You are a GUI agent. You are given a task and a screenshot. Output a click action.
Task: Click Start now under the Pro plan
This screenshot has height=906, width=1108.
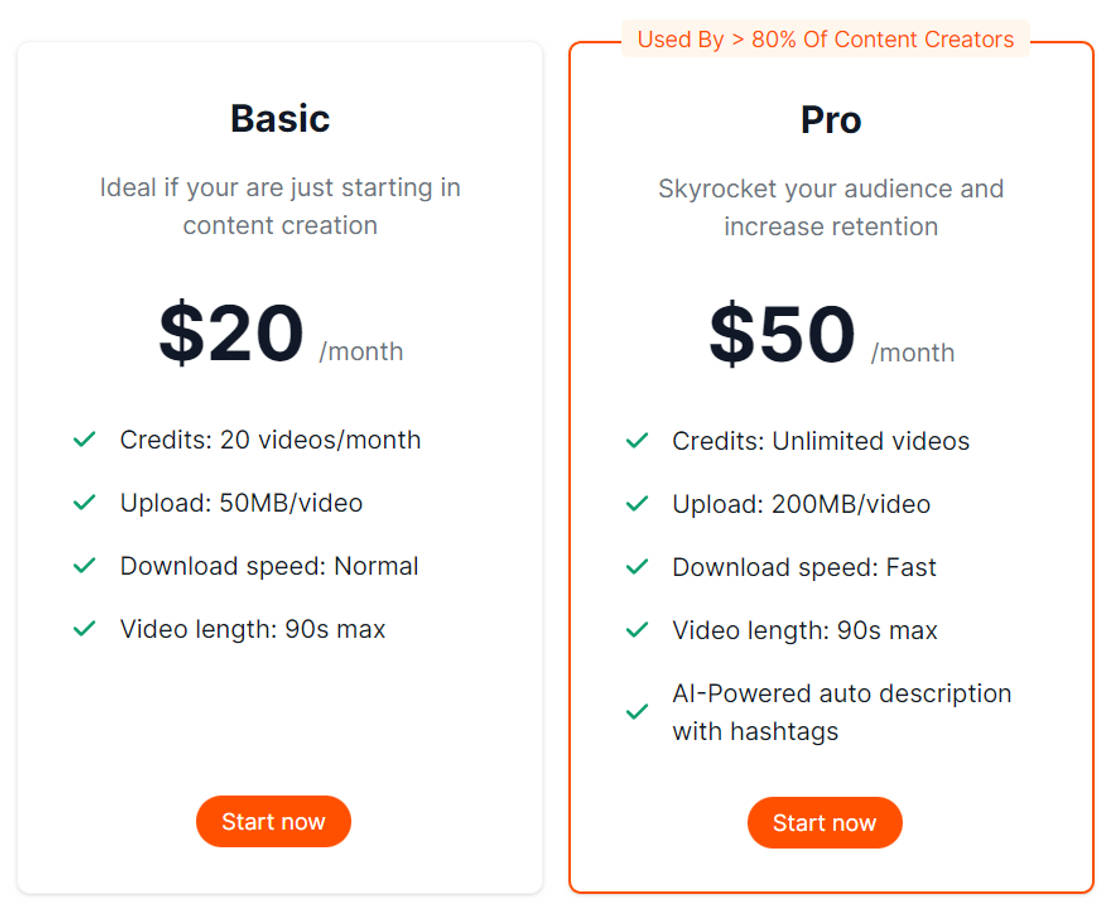(824, 822)
